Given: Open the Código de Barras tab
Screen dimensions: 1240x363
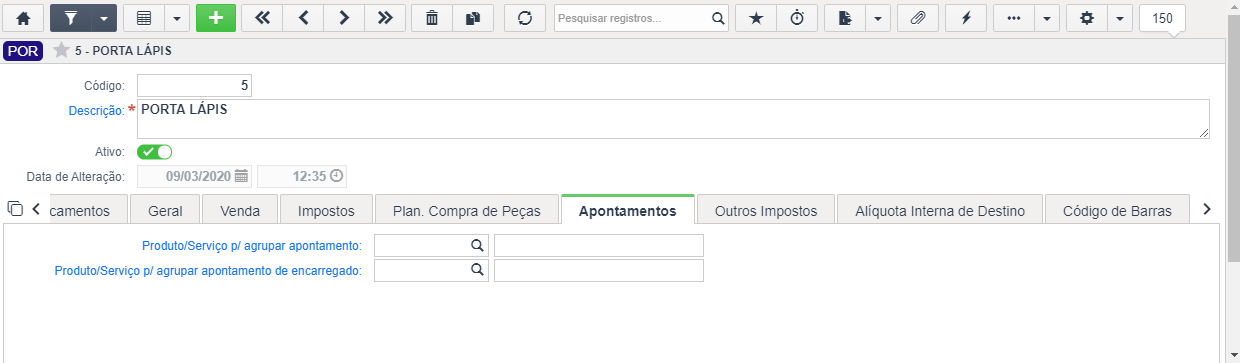Looking at the screenshot, I should click(1117, 211).
